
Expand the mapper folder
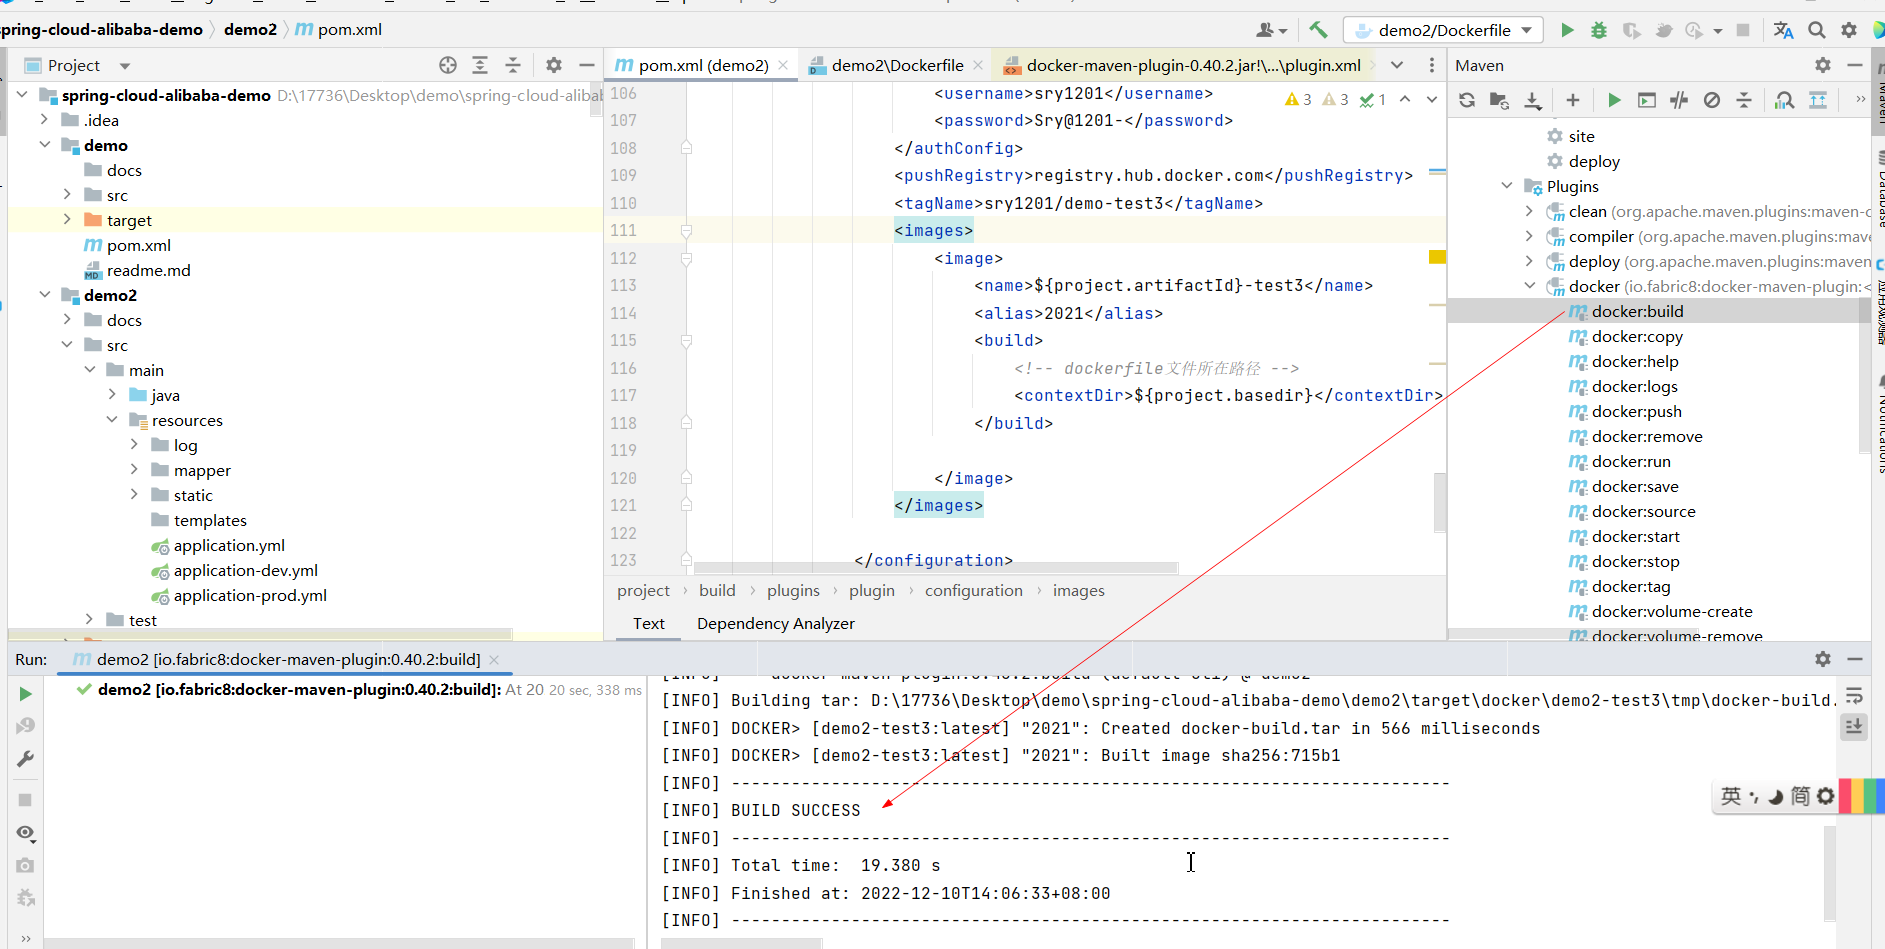pos(134,470)
